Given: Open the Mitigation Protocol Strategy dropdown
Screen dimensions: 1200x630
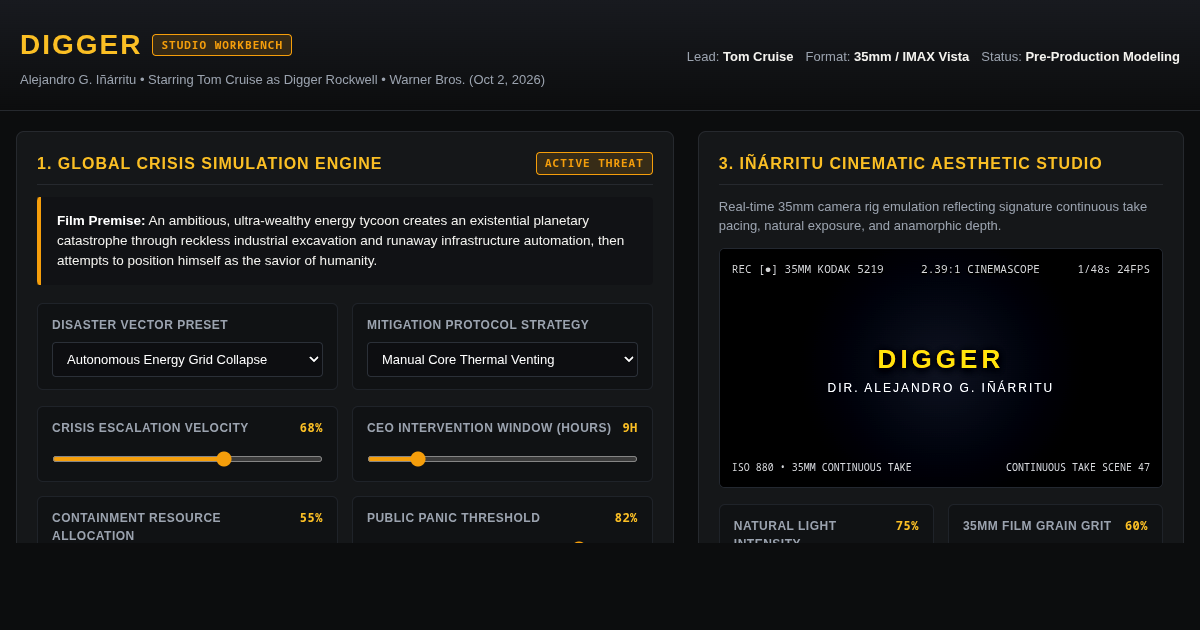Looking at the screenshot, I should pyautogui.click(x=502, y=359).
